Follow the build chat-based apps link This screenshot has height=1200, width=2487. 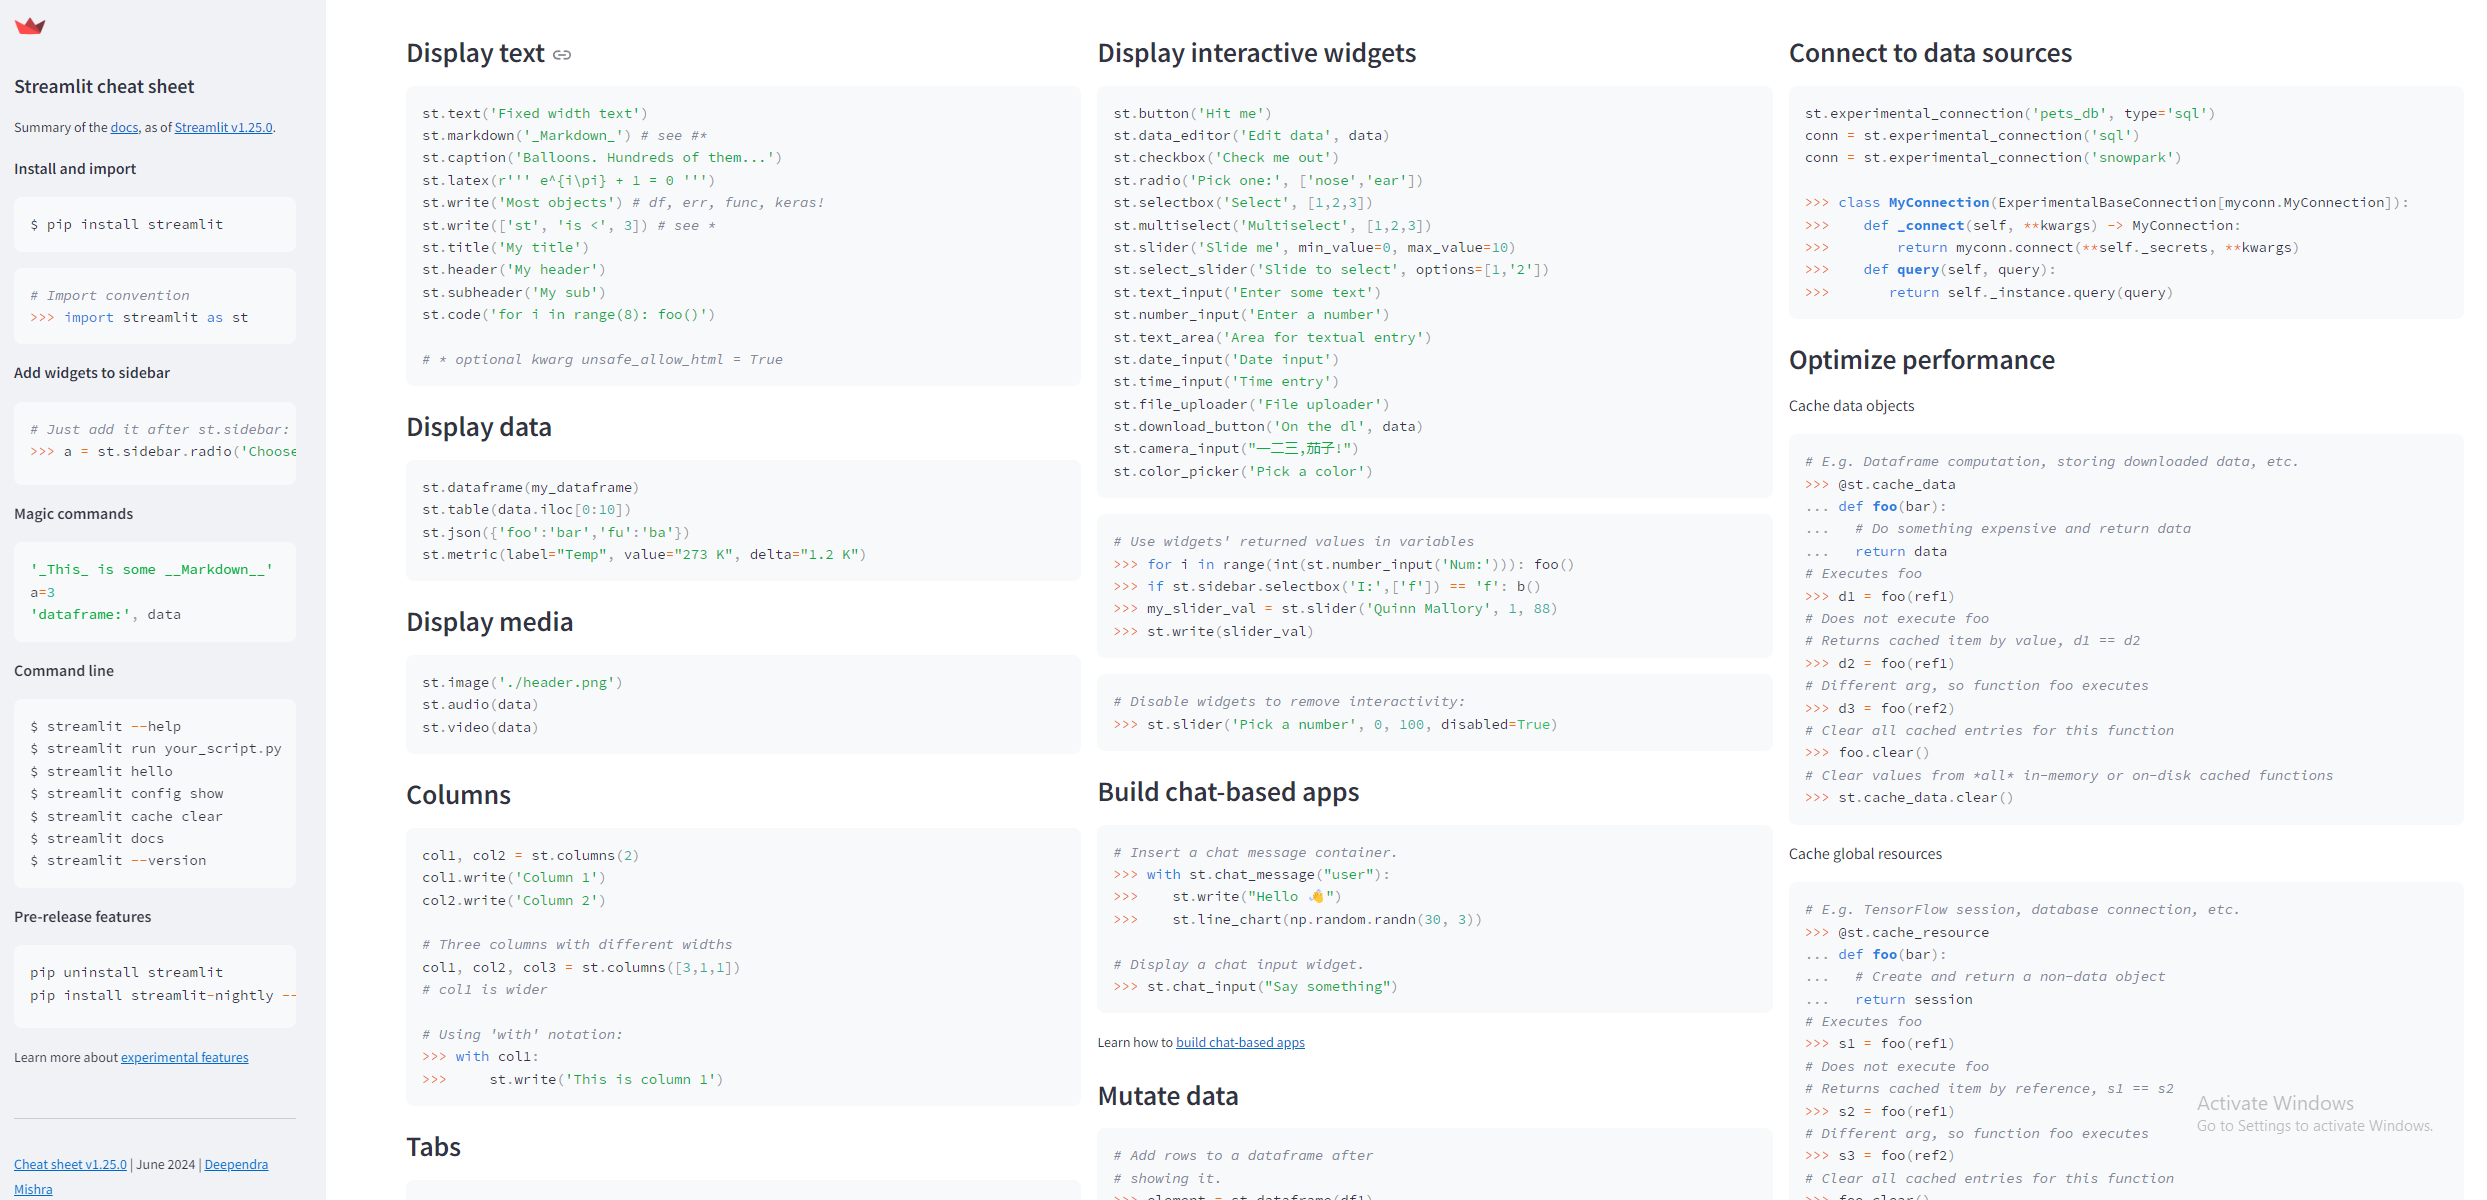(1240, 1043)
